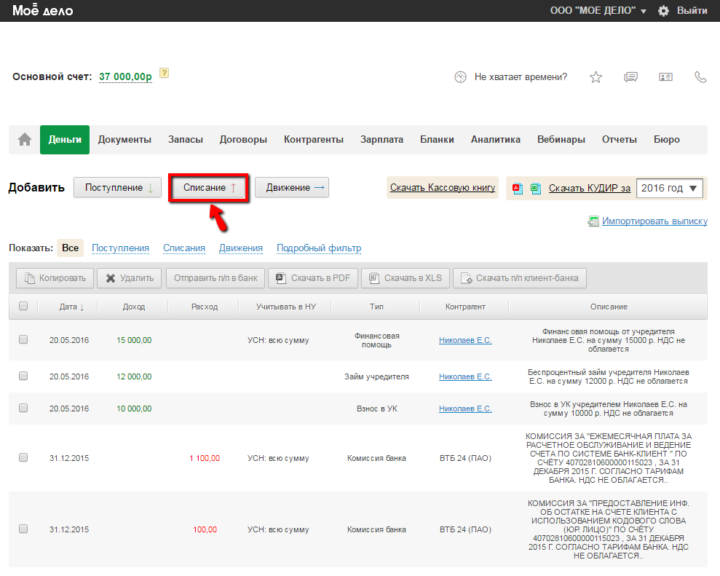720x576 pixels.
Task: Click the settings gear icon
Action: pos(663,10)
